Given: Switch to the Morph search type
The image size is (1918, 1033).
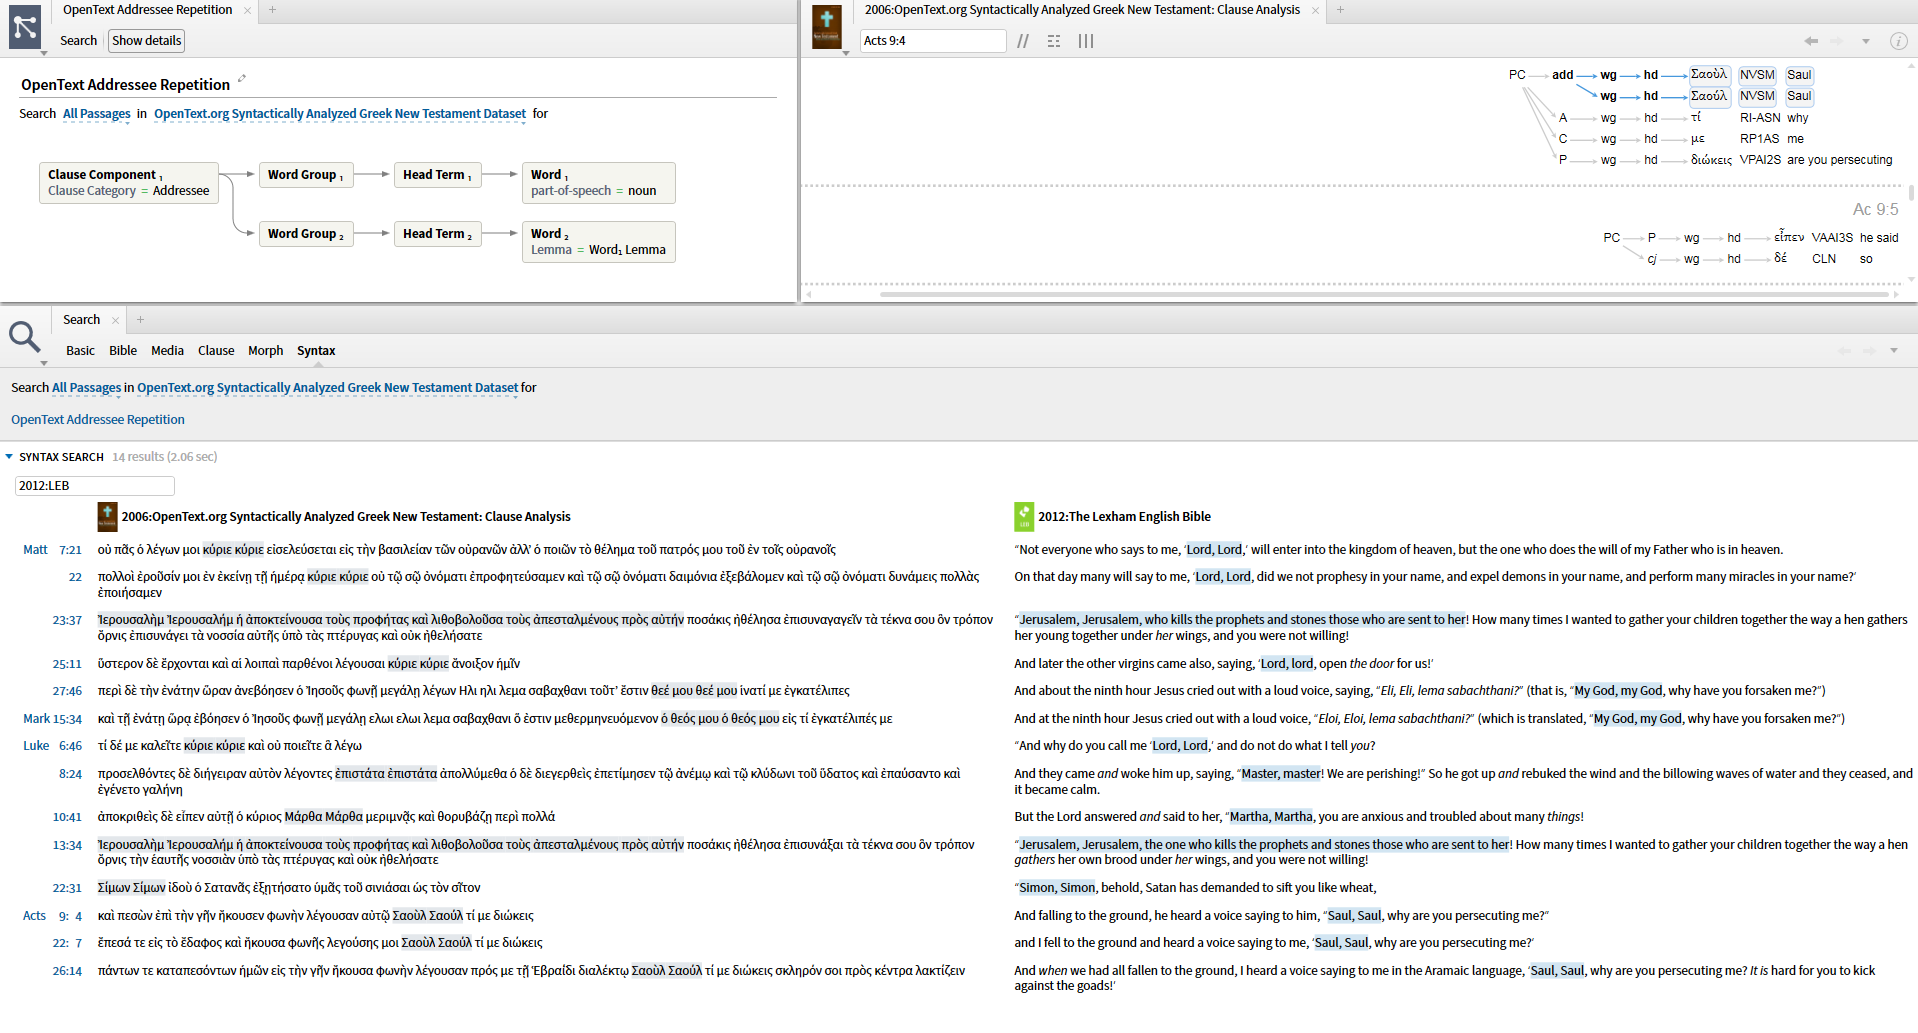Looking at the screenshot, I should 266,351.
